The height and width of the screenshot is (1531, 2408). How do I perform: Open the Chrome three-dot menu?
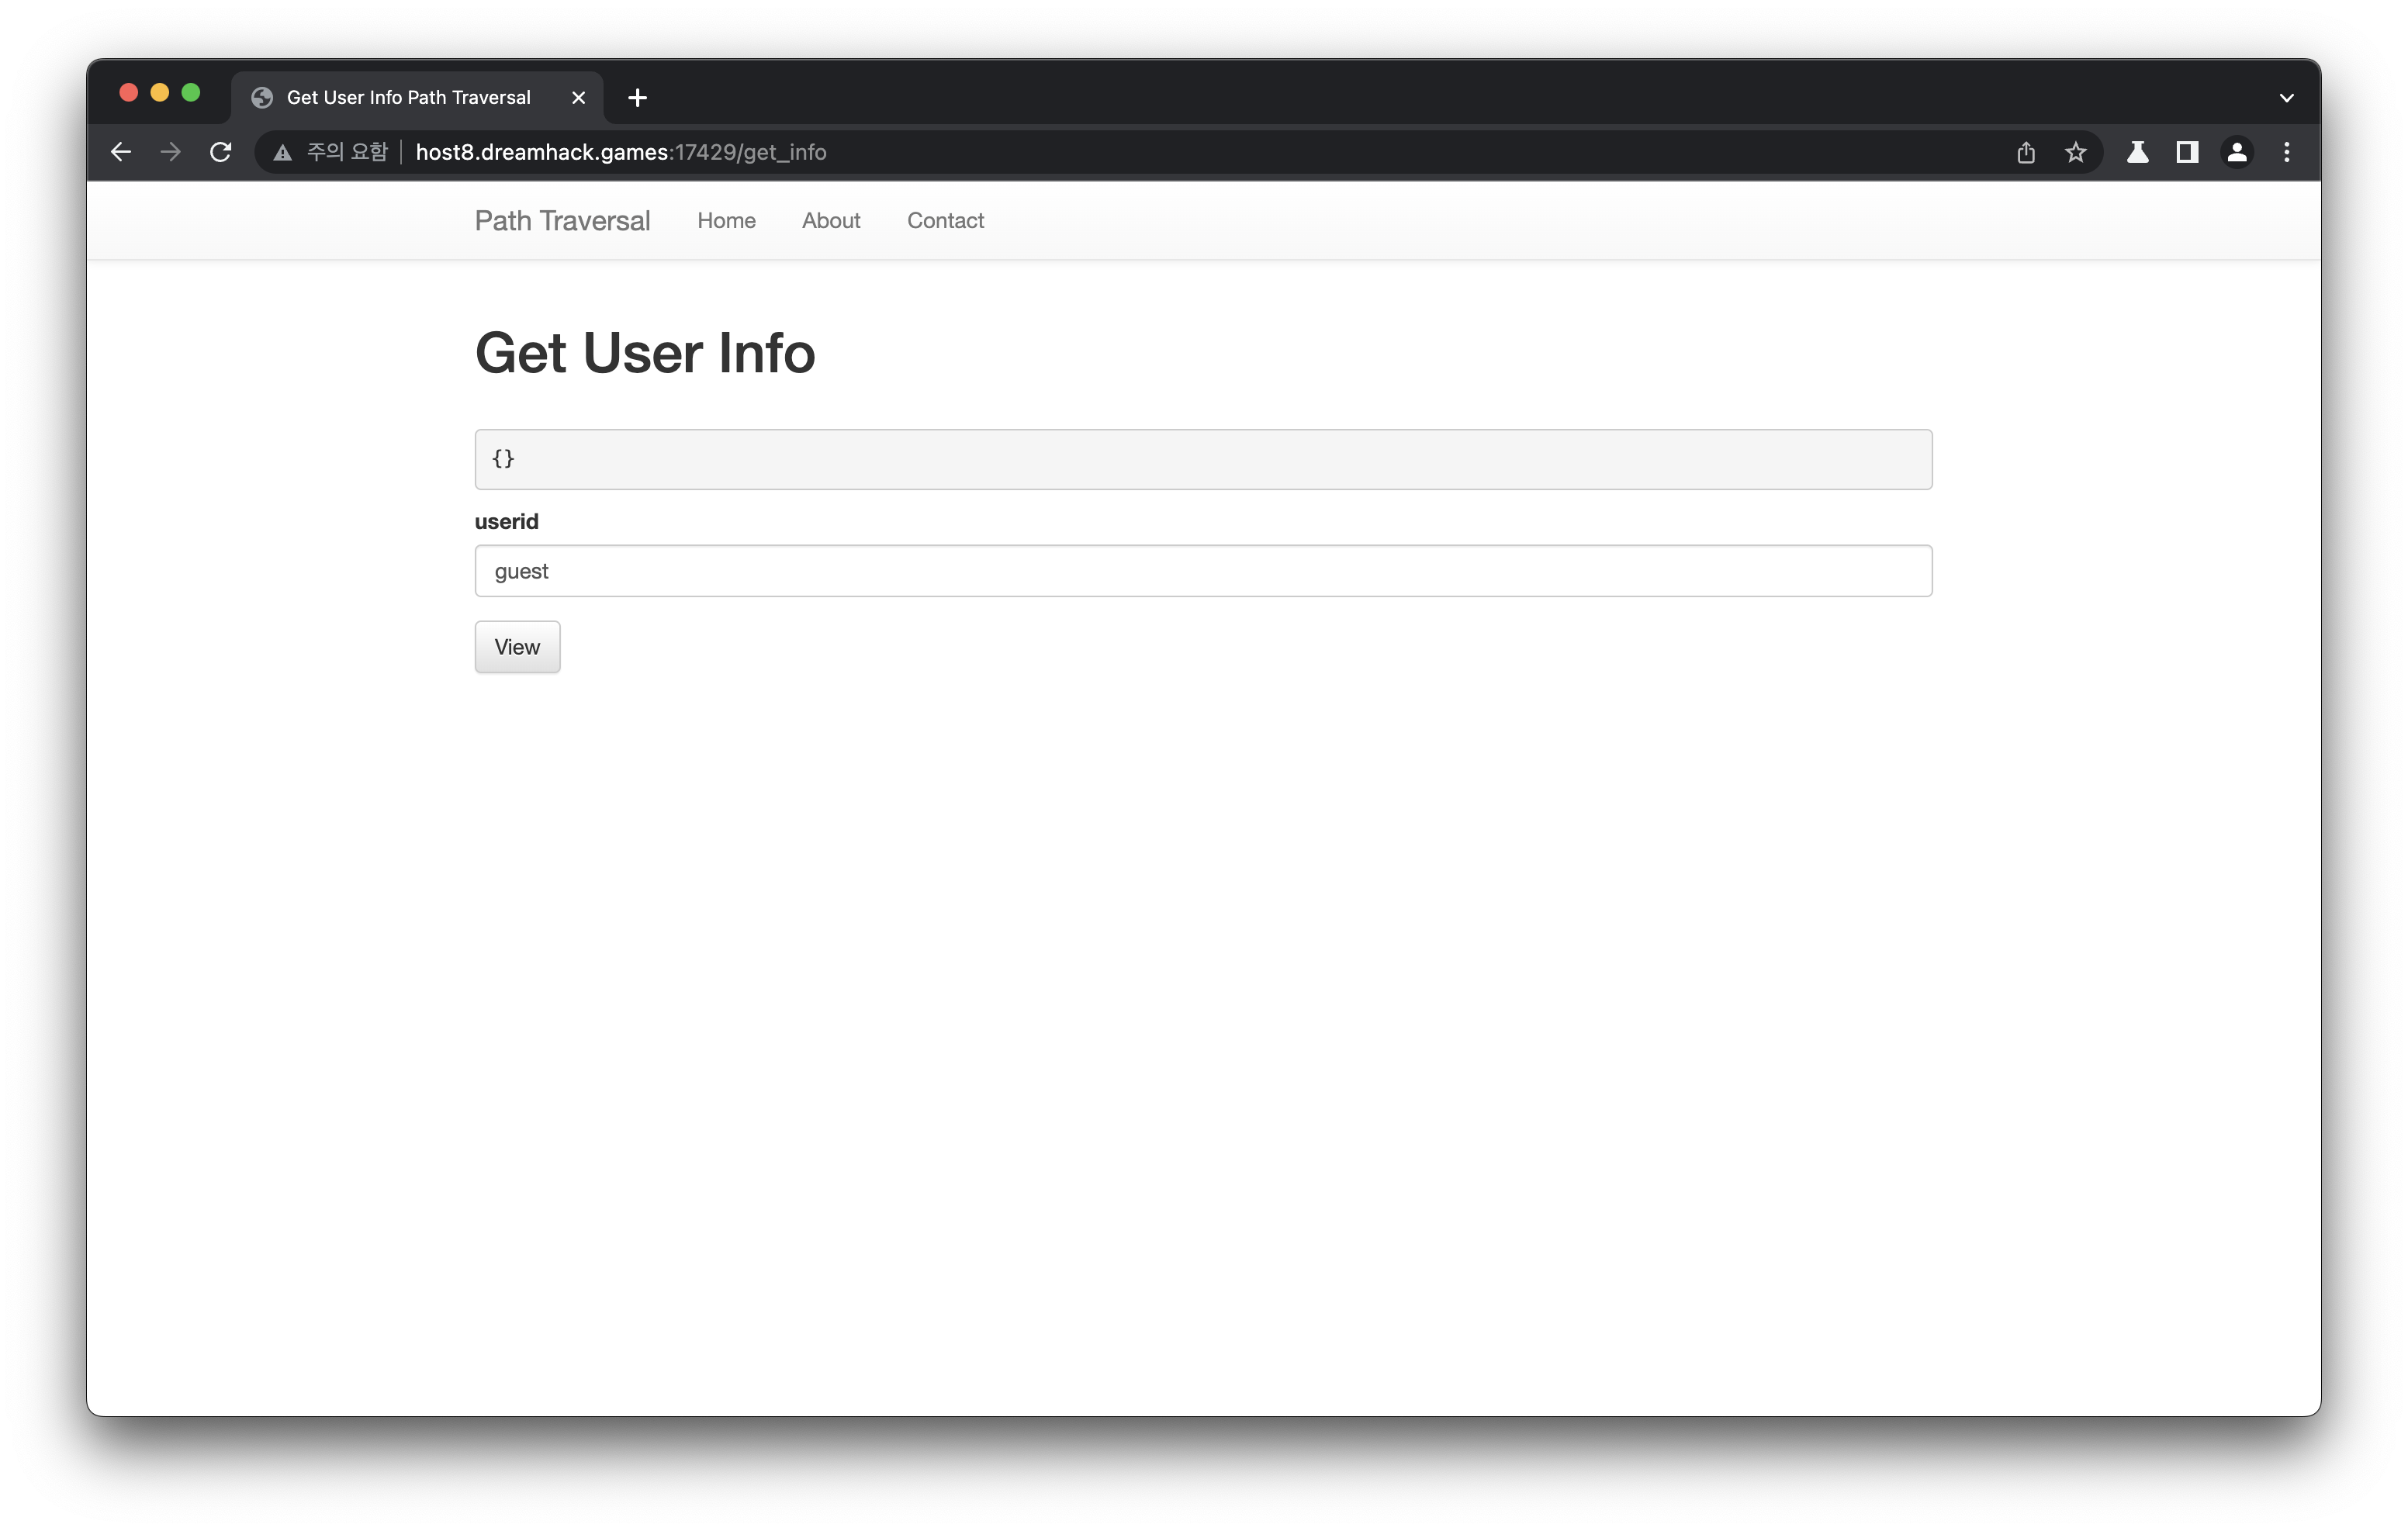2286,152
